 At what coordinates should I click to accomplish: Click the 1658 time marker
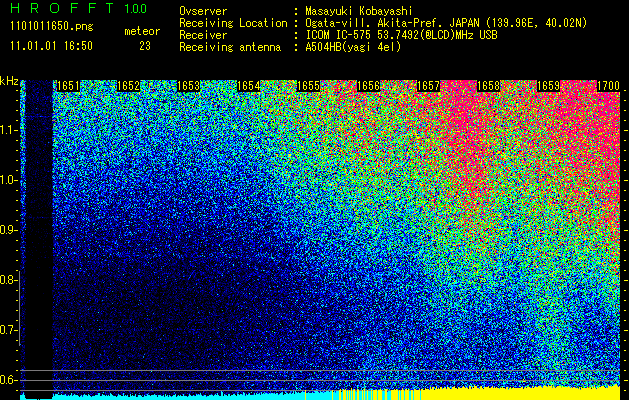point(489,86)
